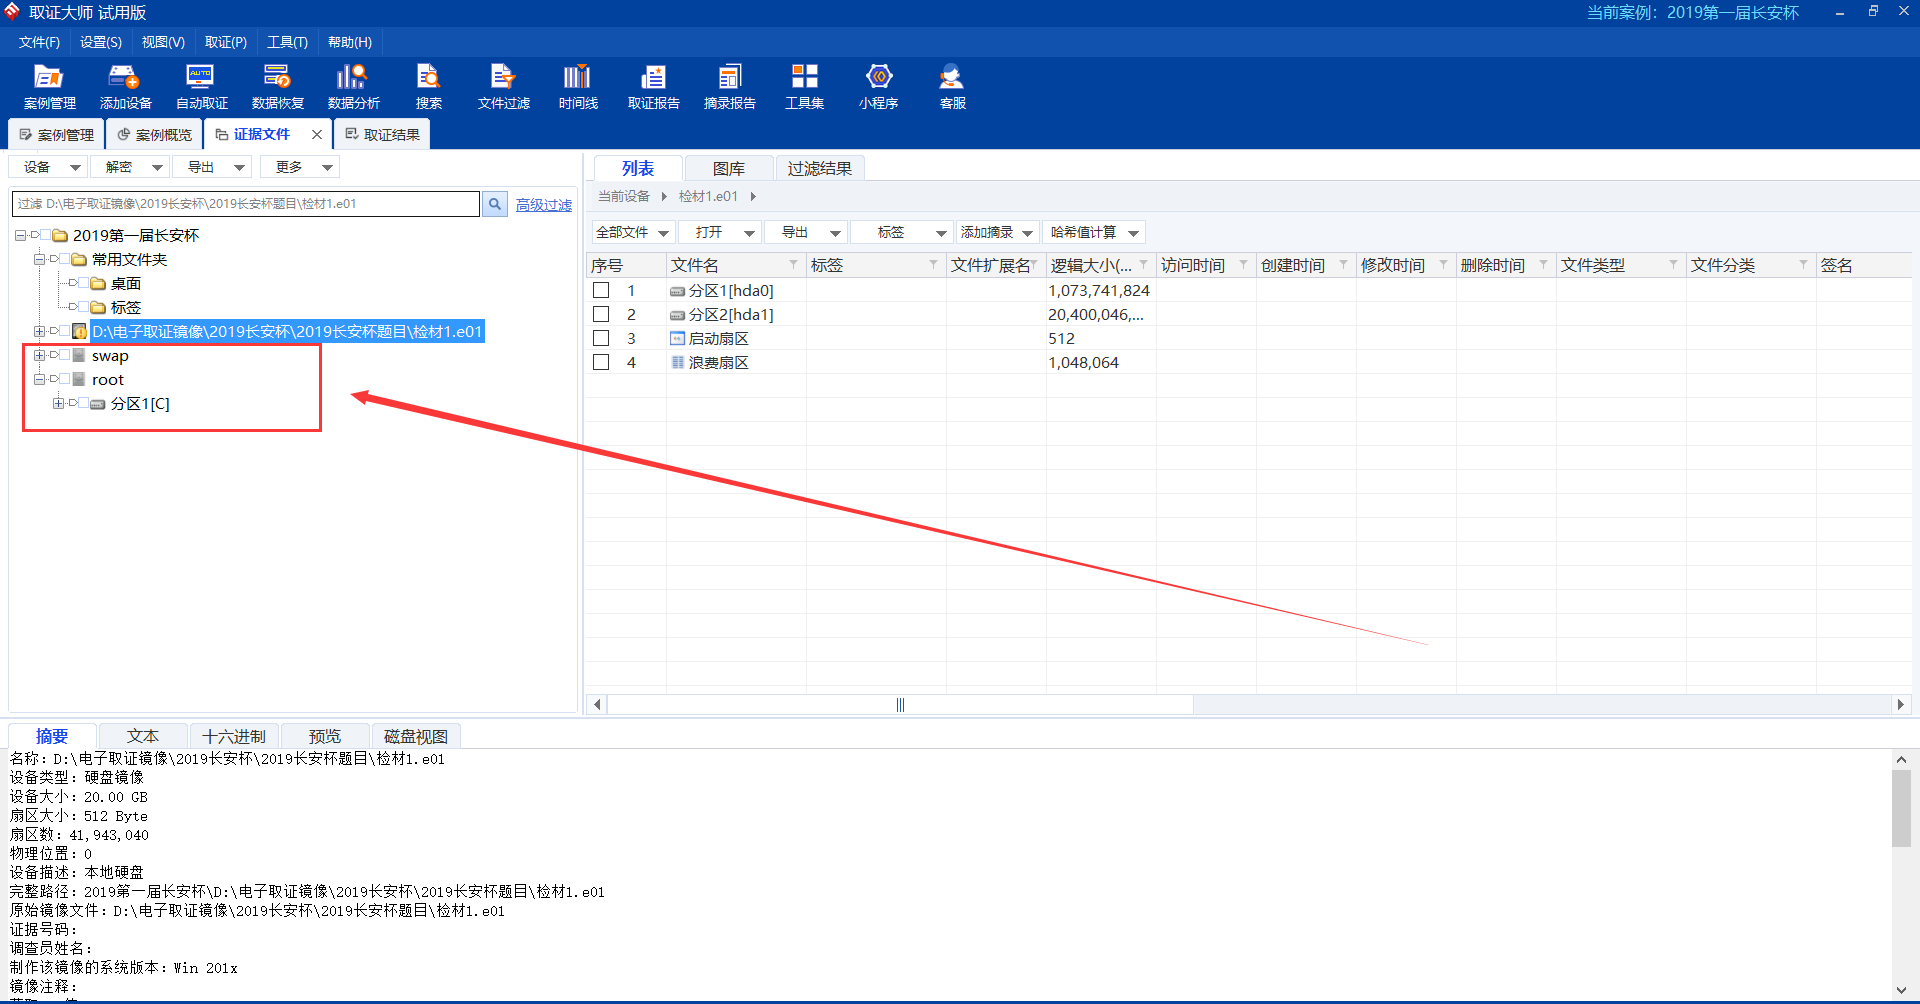
Task: Click 检材1.e01 in the breadcrumb path
Action: pyautogui.click(x=708, y=197)
